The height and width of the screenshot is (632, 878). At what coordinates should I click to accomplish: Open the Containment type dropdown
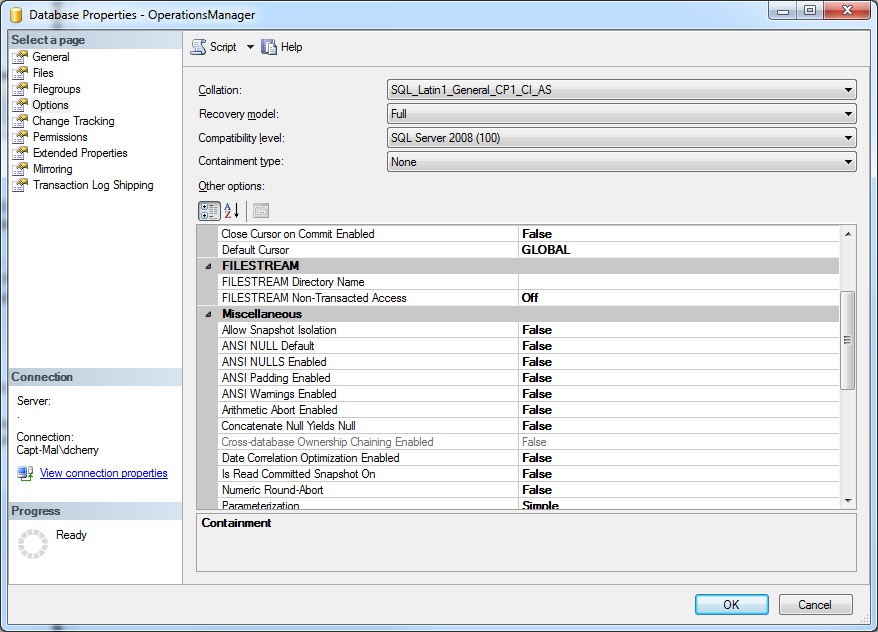pyautogui.click(x=622, y=162)
